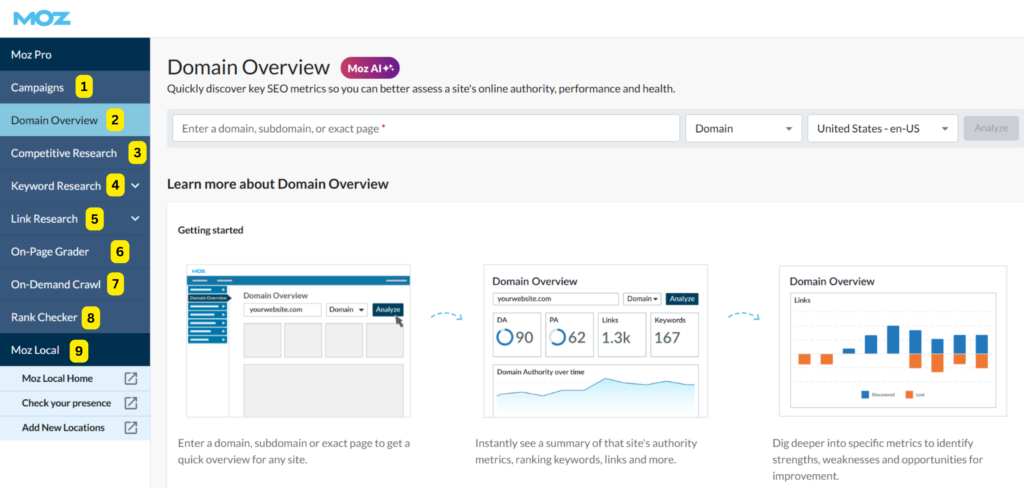This screenshot has height=488, width=1024.
Task: Click the Moz logo
Action: click(42, 18)
